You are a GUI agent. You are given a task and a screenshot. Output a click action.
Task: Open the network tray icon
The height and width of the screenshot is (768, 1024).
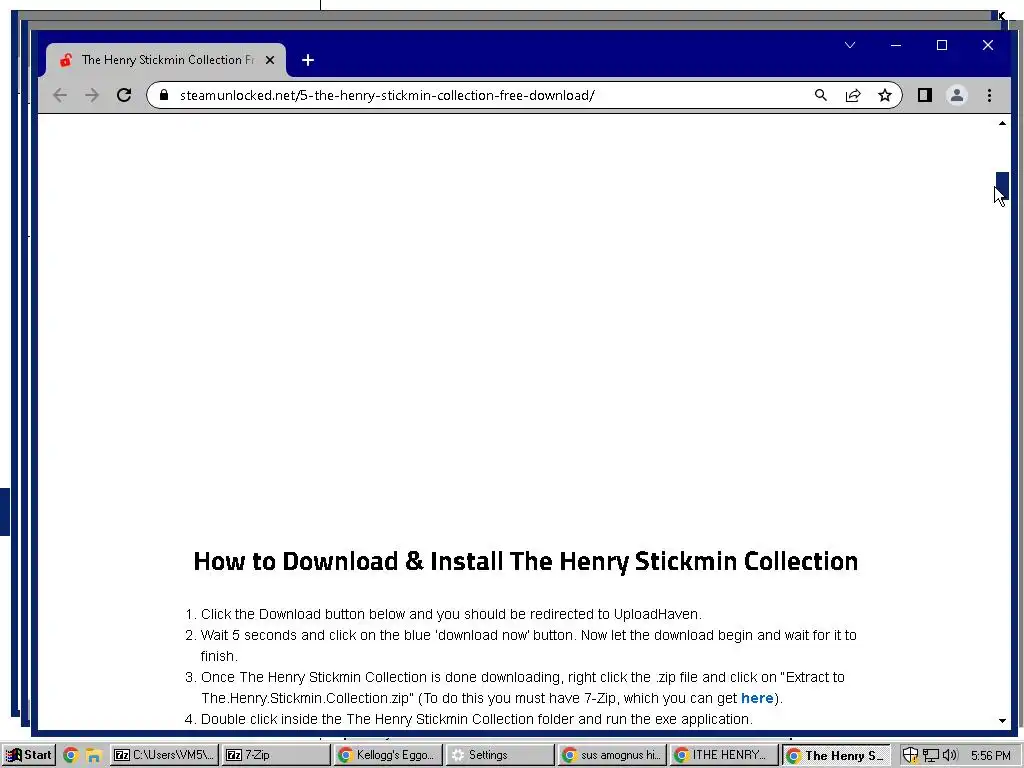[931, 756]
